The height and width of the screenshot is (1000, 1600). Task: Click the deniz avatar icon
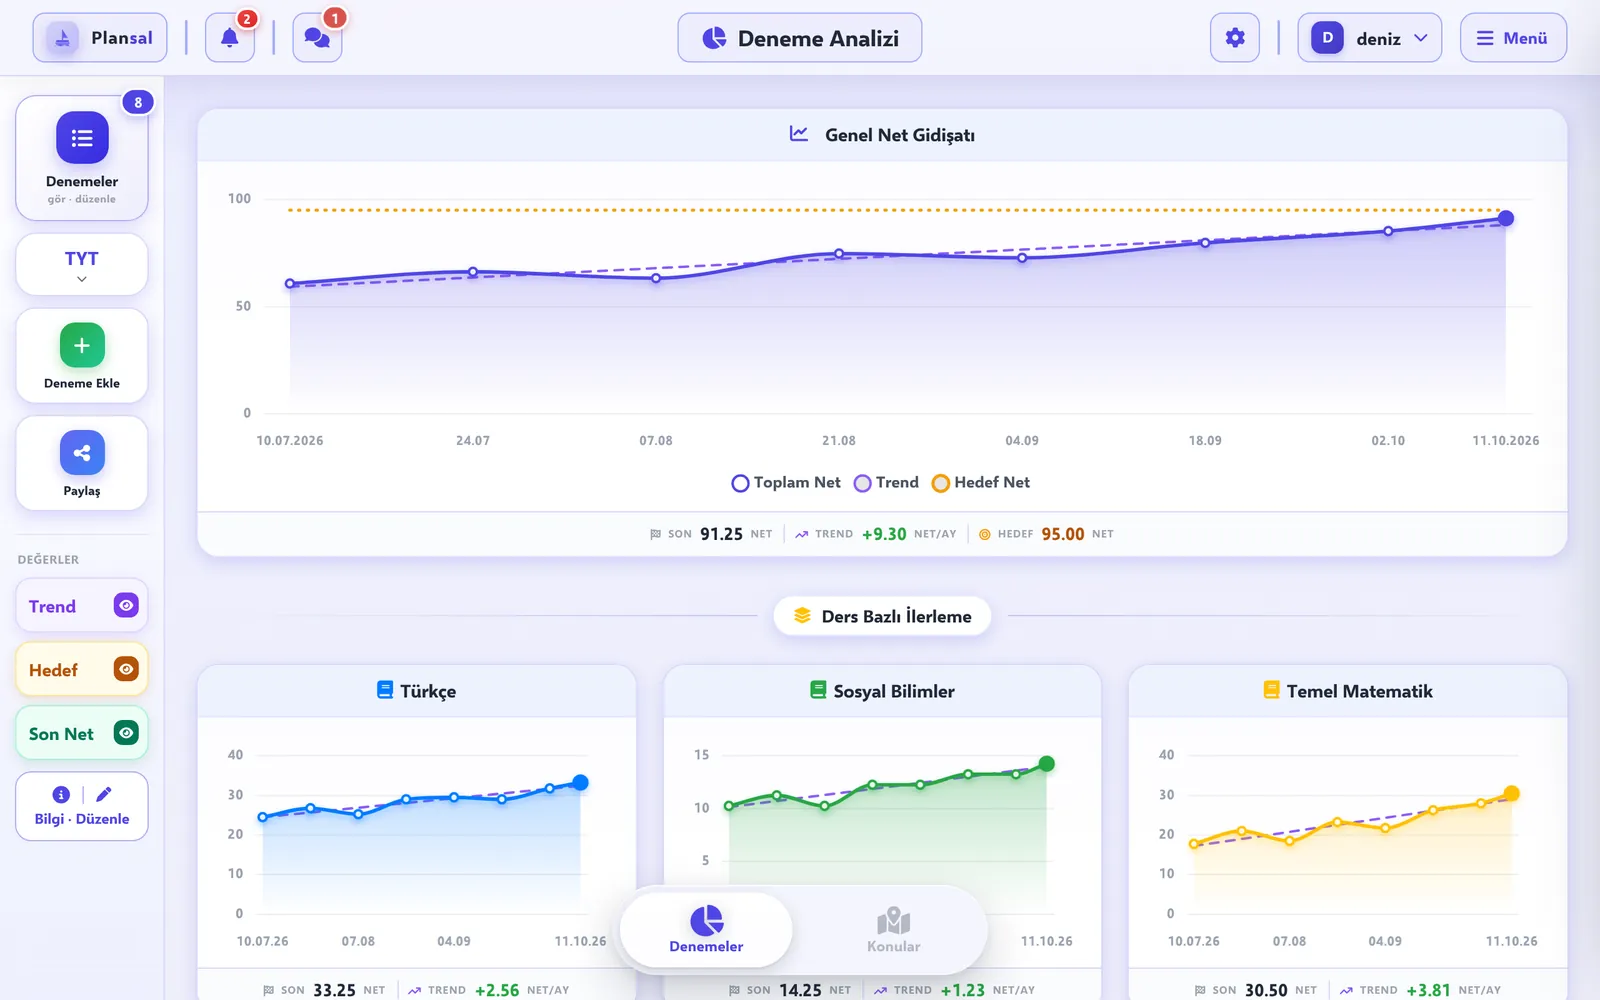(1327, 38)
